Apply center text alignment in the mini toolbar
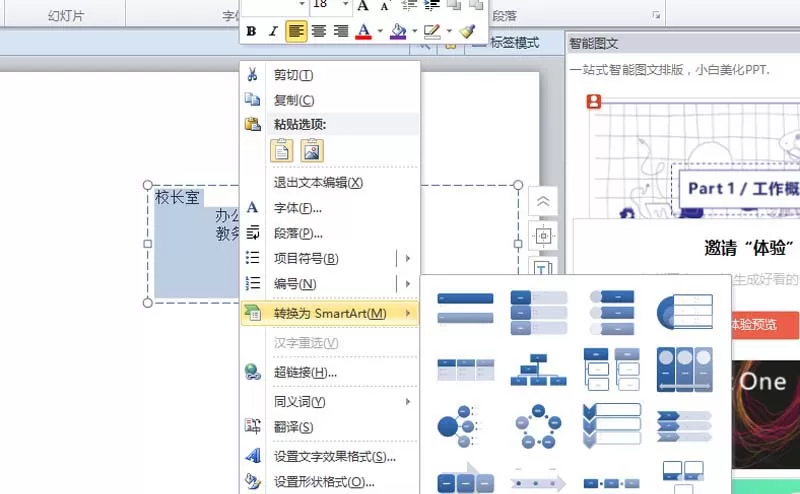 [x=319, y=31]
